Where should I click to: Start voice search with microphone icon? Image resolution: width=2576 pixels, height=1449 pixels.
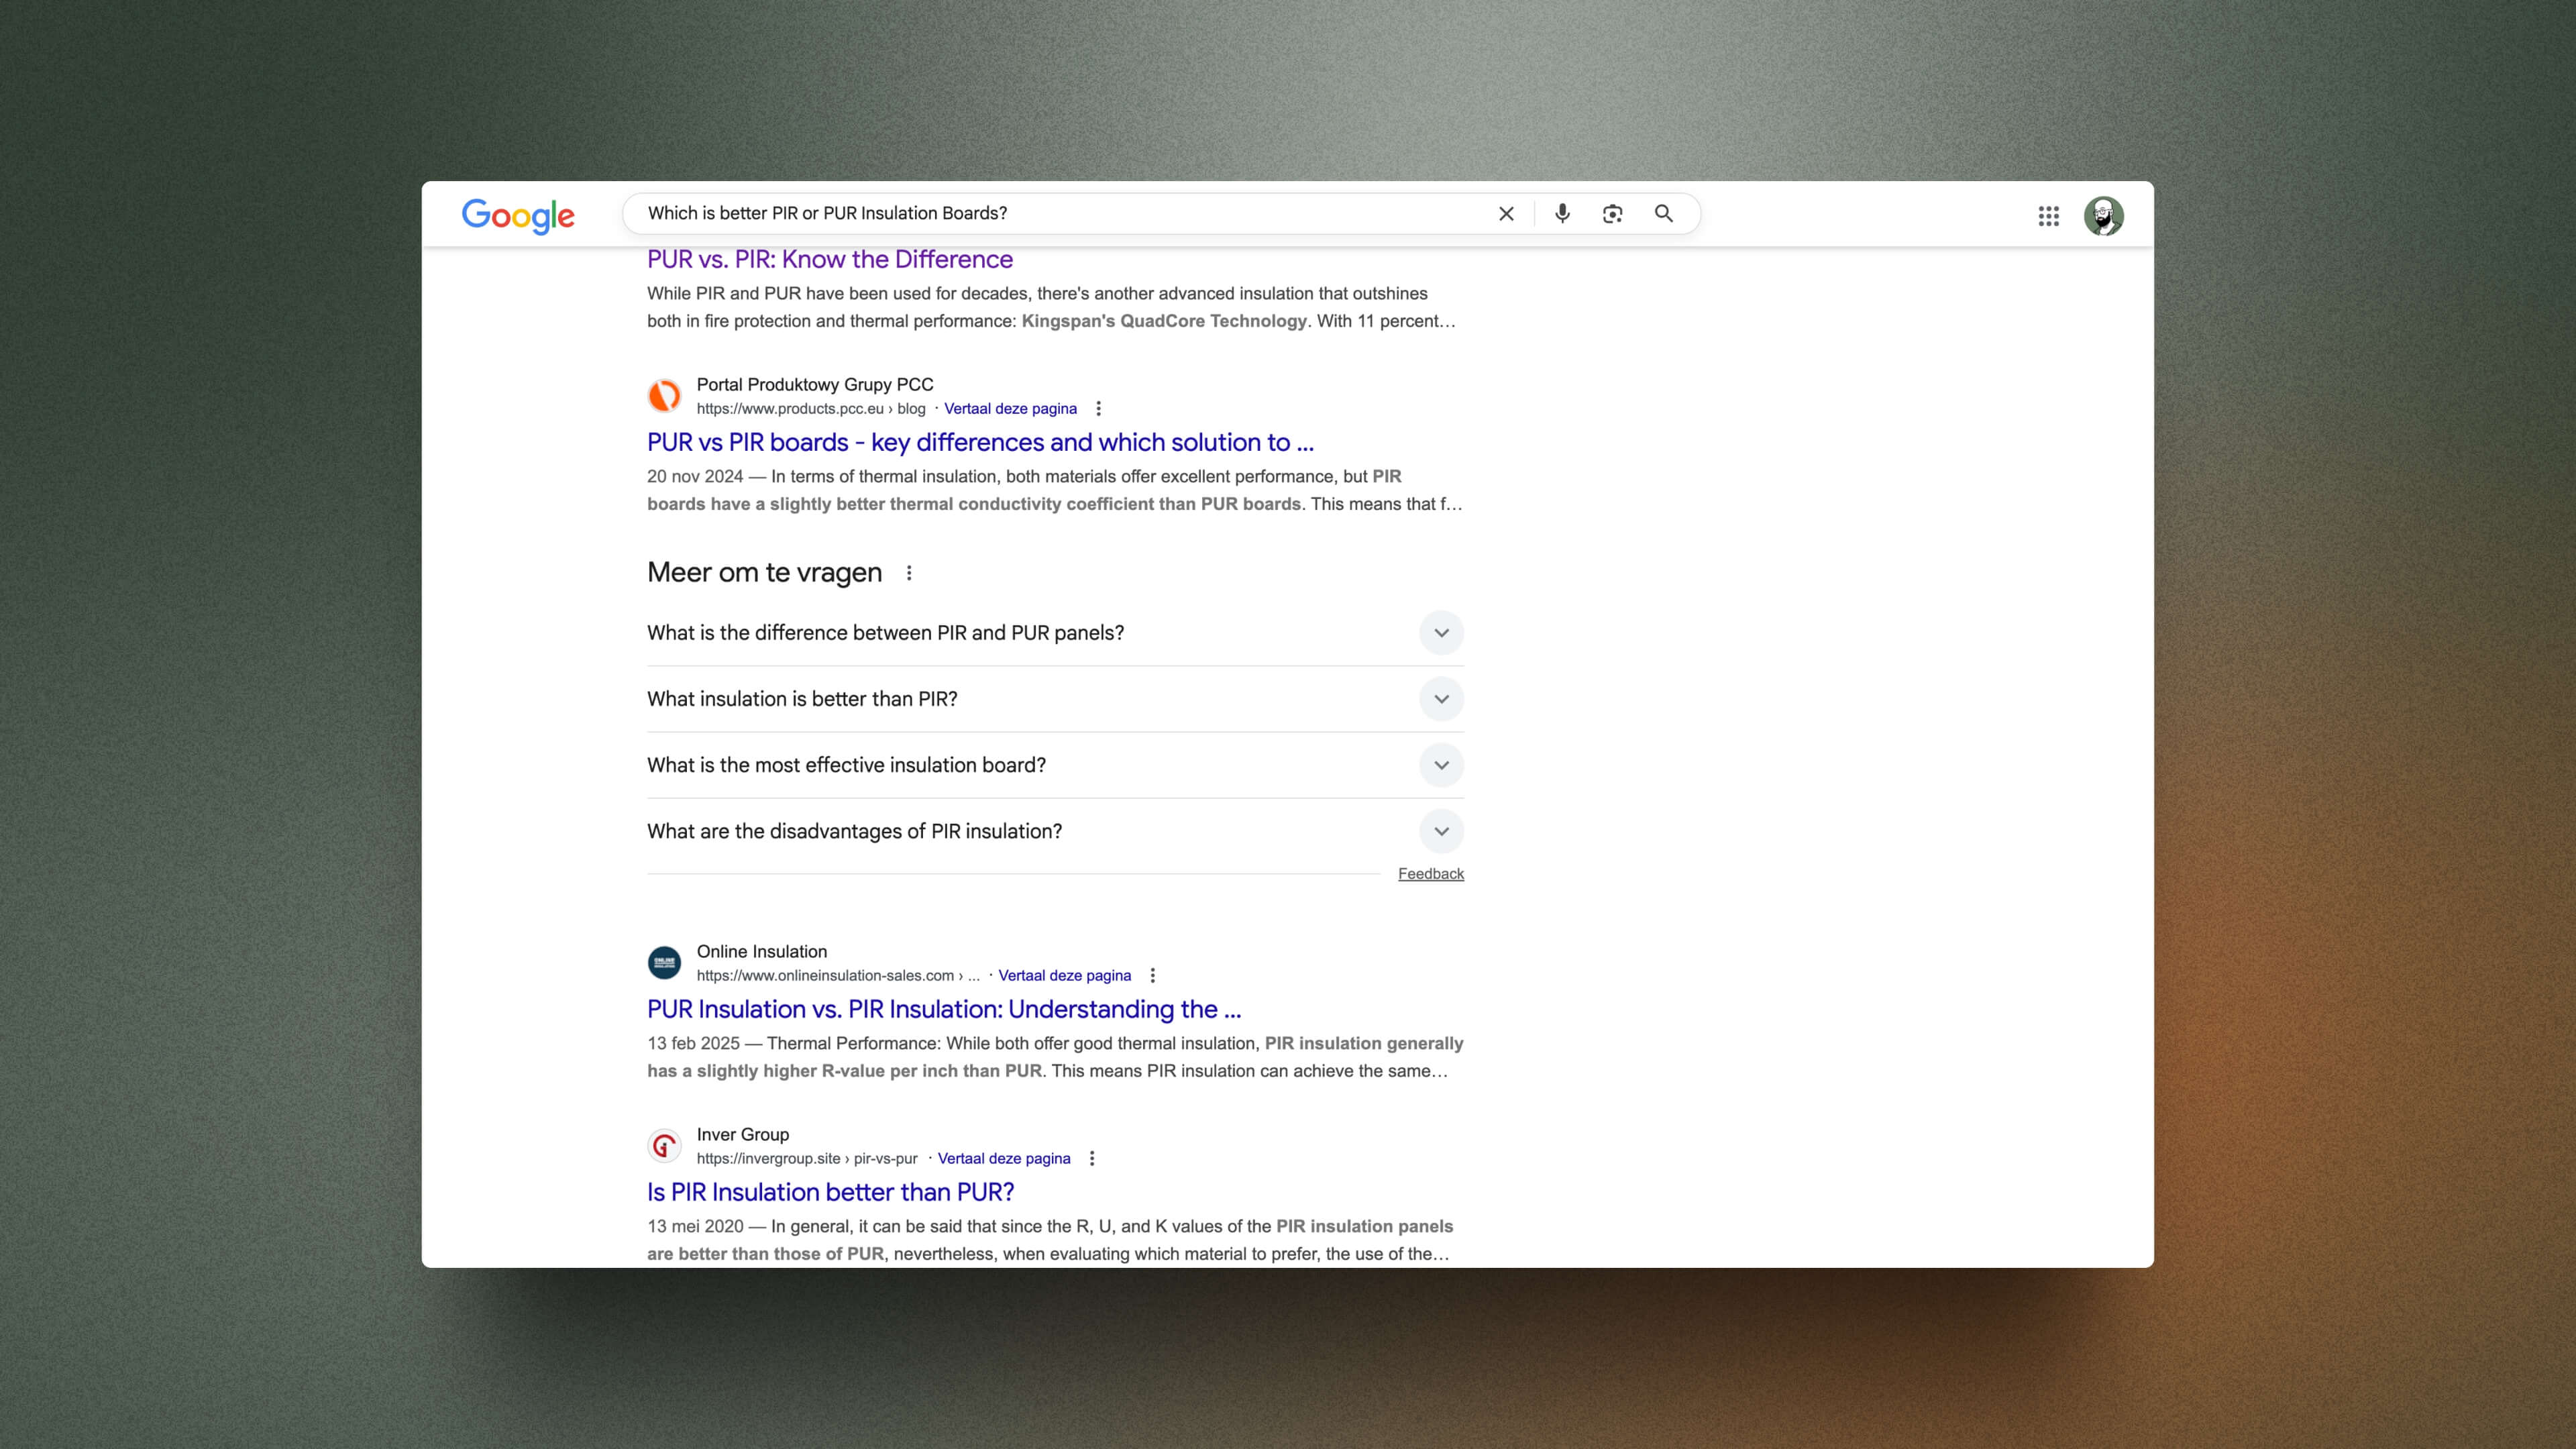click(1562, 214)
